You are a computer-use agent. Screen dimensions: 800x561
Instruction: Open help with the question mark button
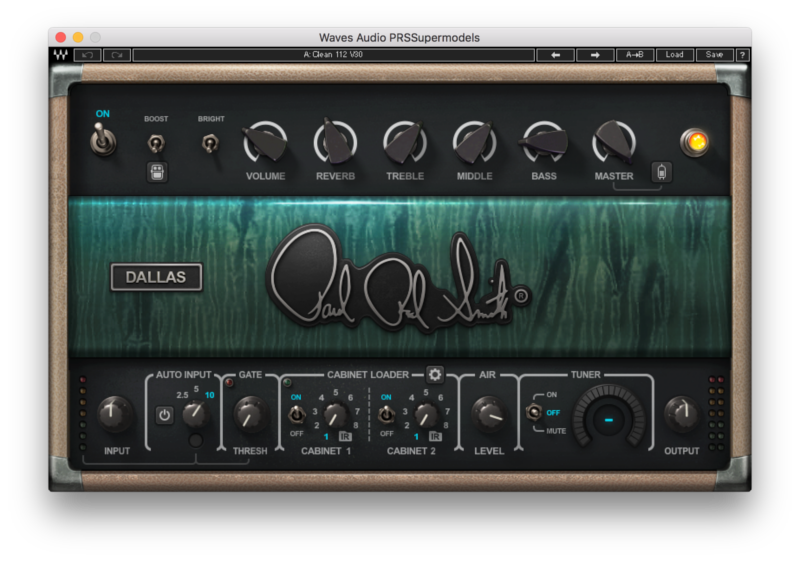742,55
